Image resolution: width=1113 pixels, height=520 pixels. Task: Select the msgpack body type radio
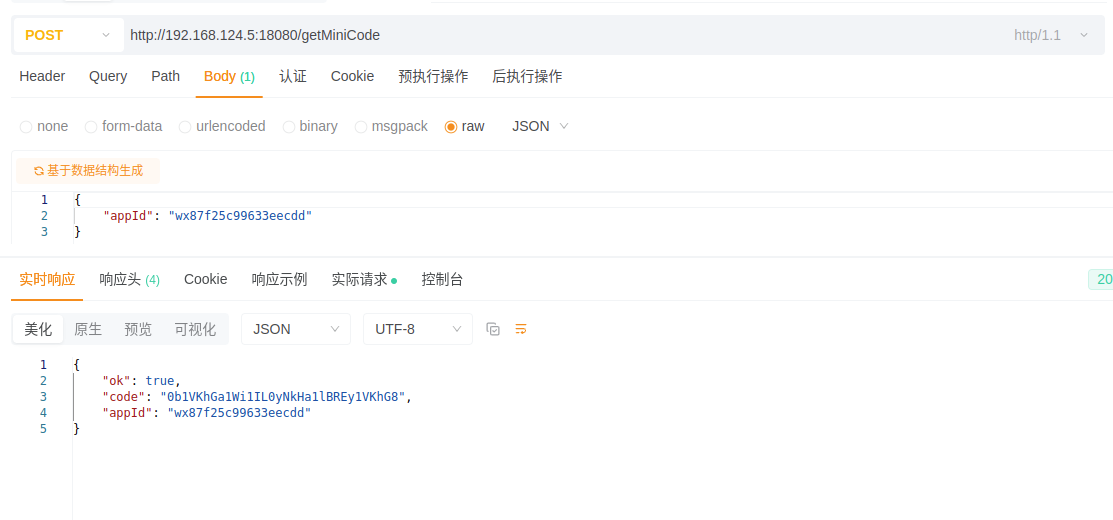click(x=361, y=127)
